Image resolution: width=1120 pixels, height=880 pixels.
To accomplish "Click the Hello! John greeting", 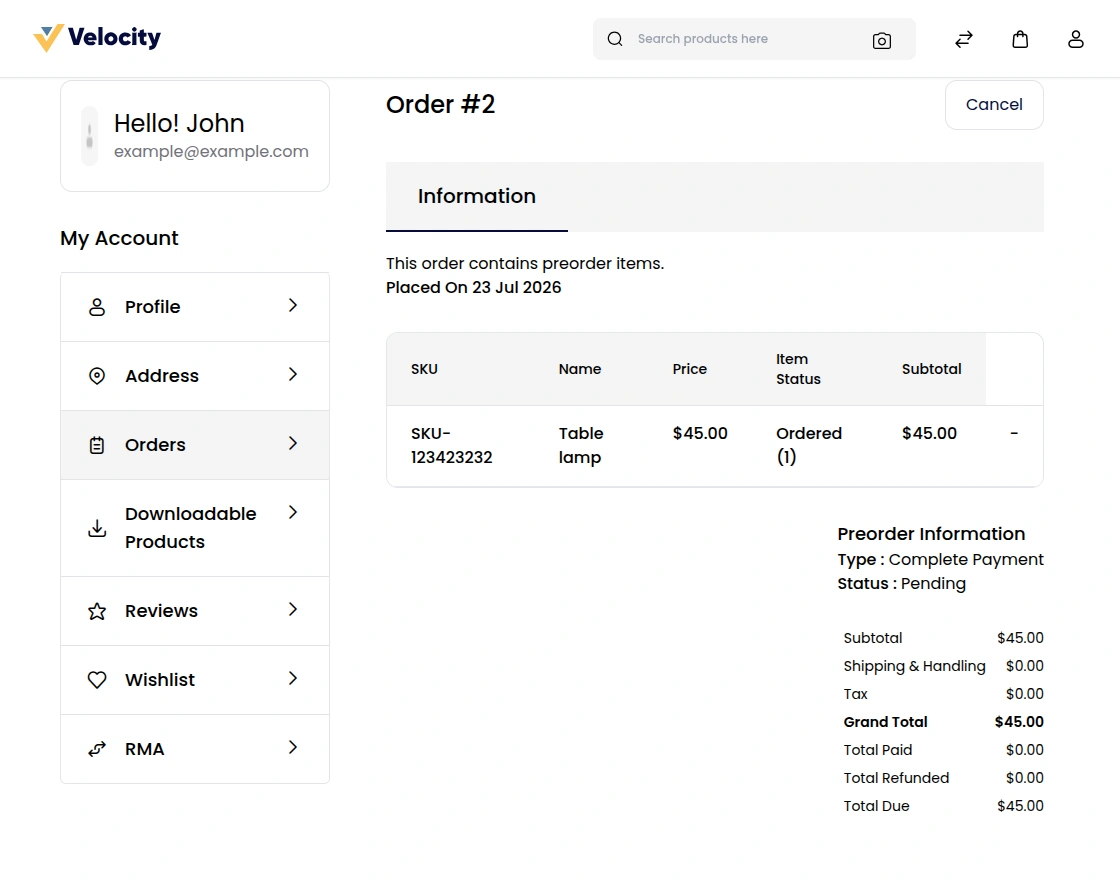I will 179,124.
